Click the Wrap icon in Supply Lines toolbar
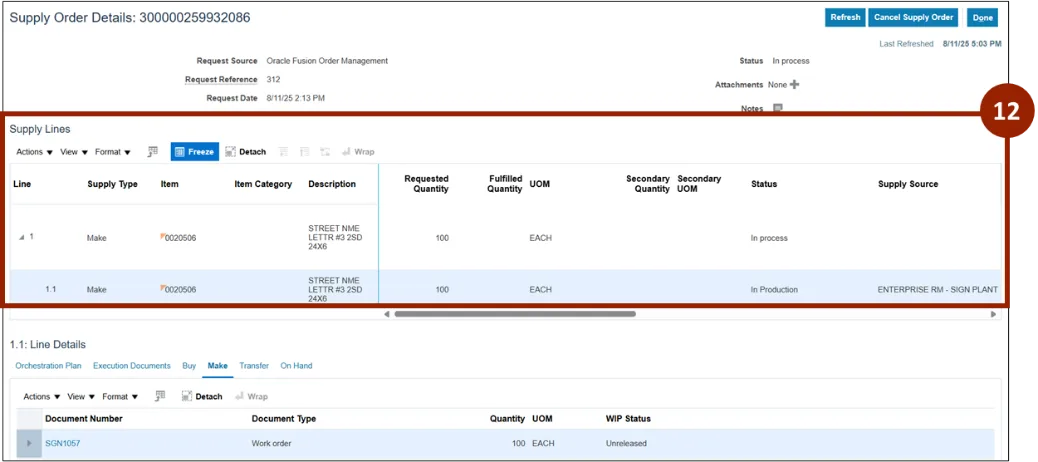The width and height of the screenshot is (1038, 462). [x=358, y=152]
